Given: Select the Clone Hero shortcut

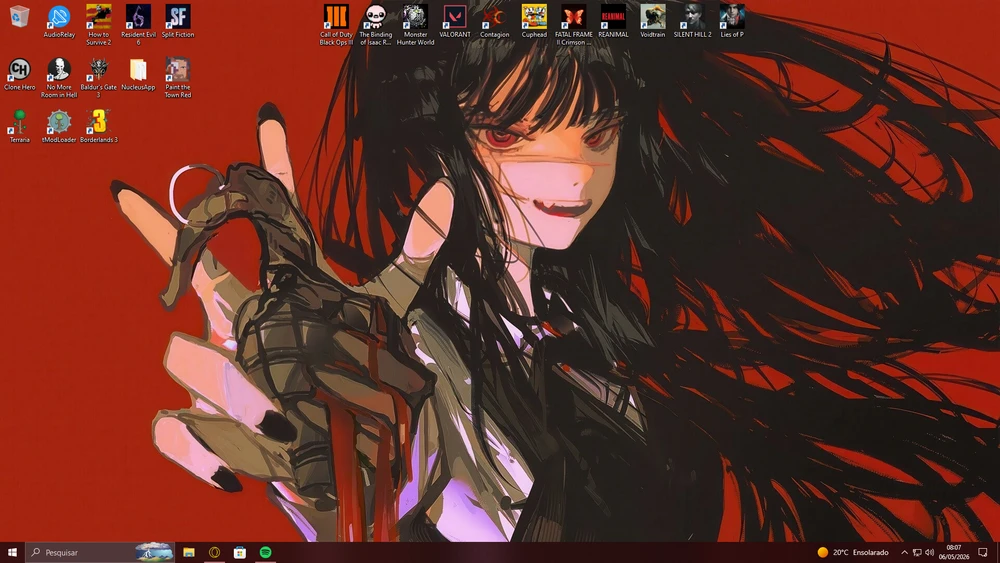Looking at the screenshot, I should point(19,74).
